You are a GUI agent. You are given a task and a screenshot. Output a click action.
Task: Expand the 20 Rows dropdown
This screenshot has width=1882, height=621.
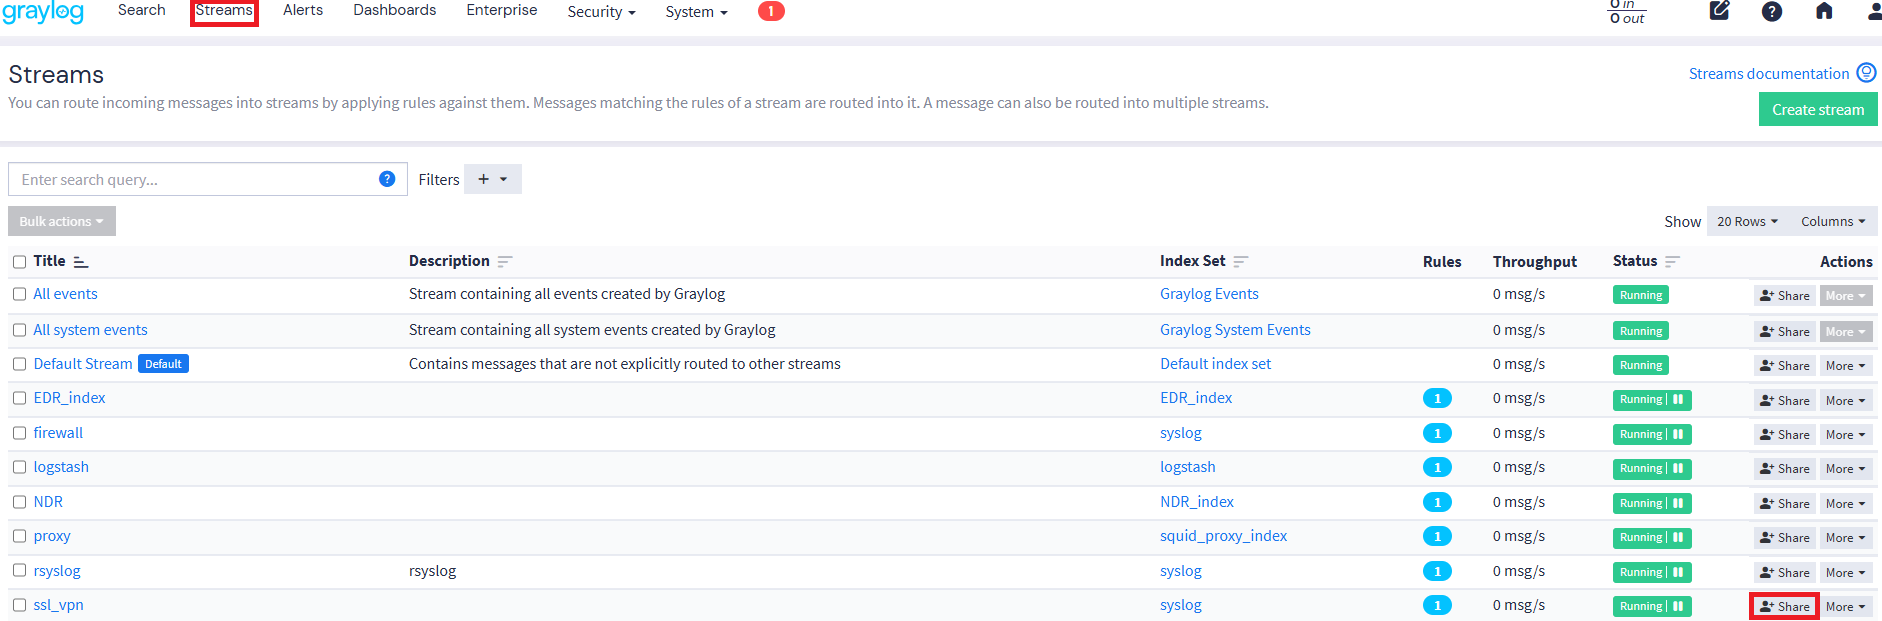[x=1747, y=222]
